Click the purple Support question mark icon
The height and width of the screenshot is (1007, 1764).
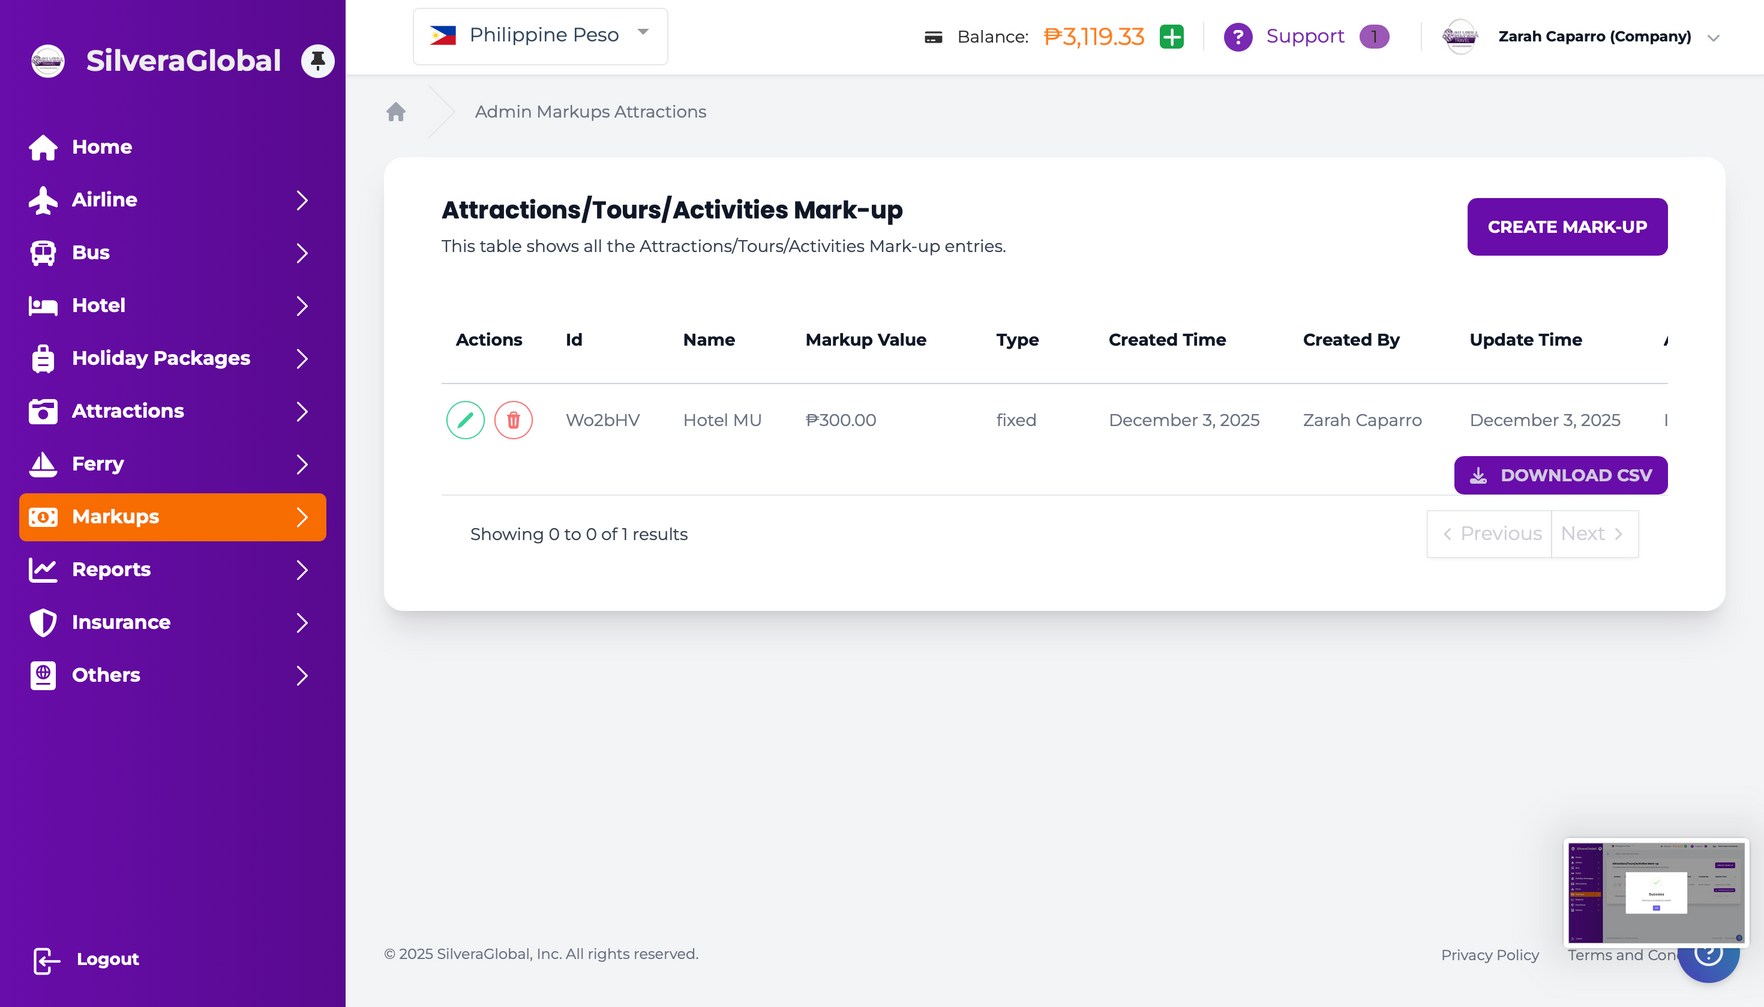(x=1237, y=37)
